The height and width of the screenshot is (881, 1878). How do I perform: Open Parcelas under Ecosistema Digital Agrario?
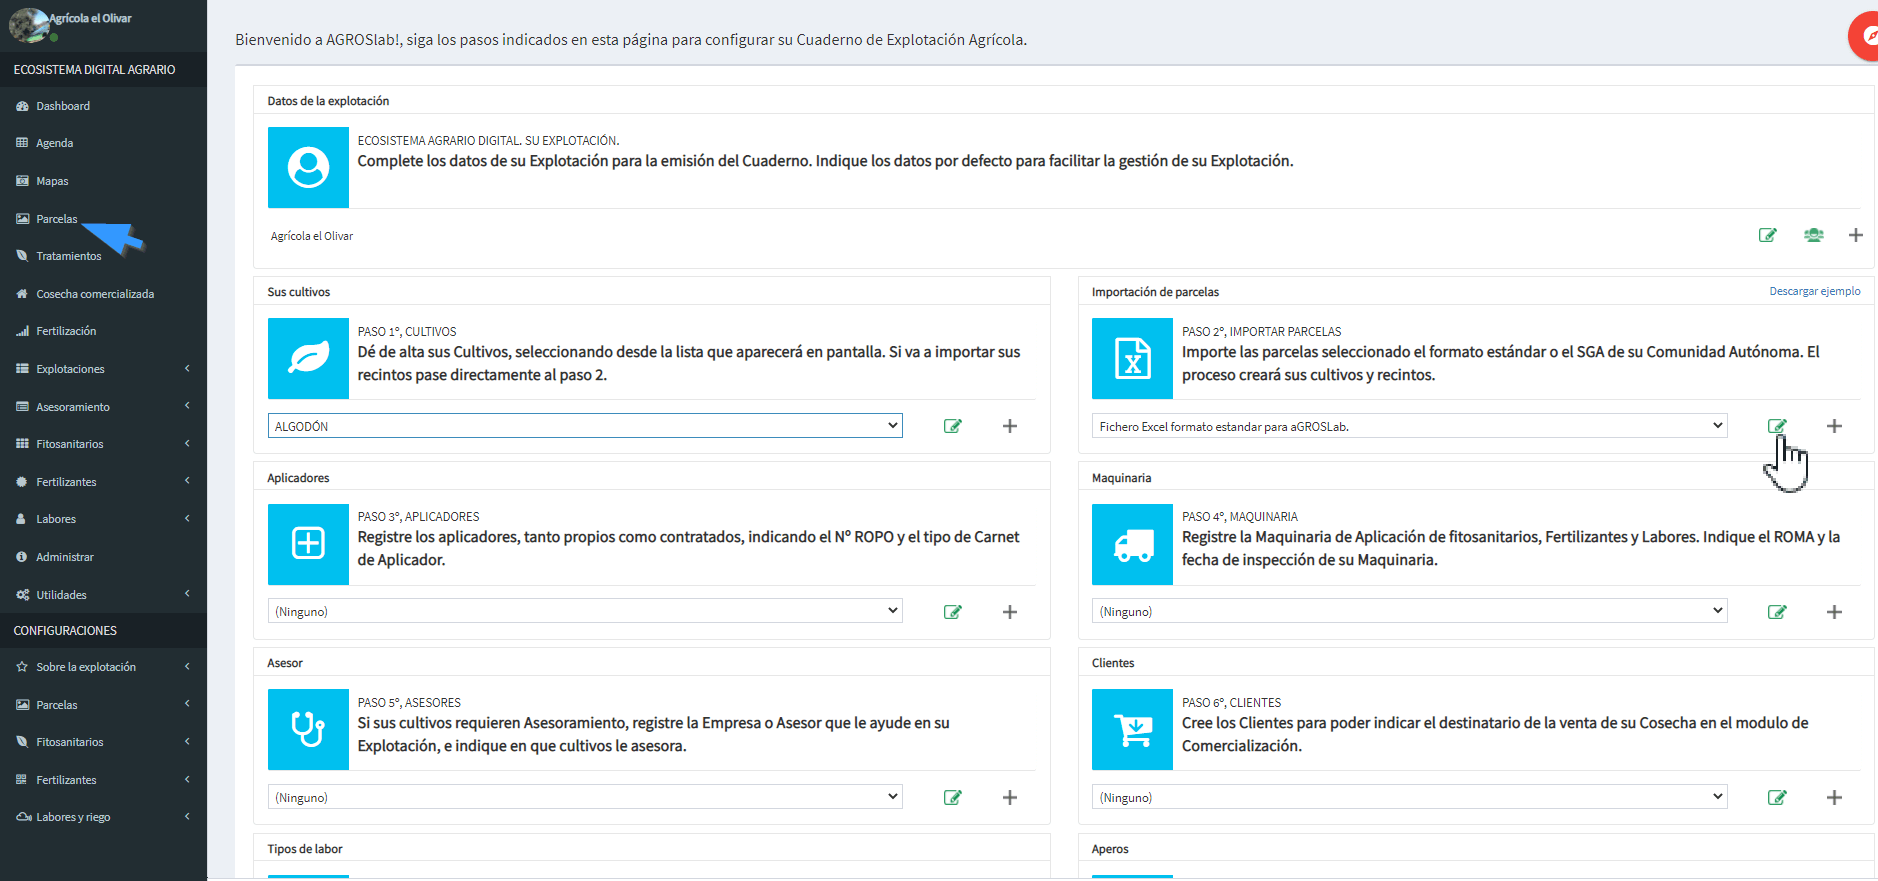click(x=56, y=219)
